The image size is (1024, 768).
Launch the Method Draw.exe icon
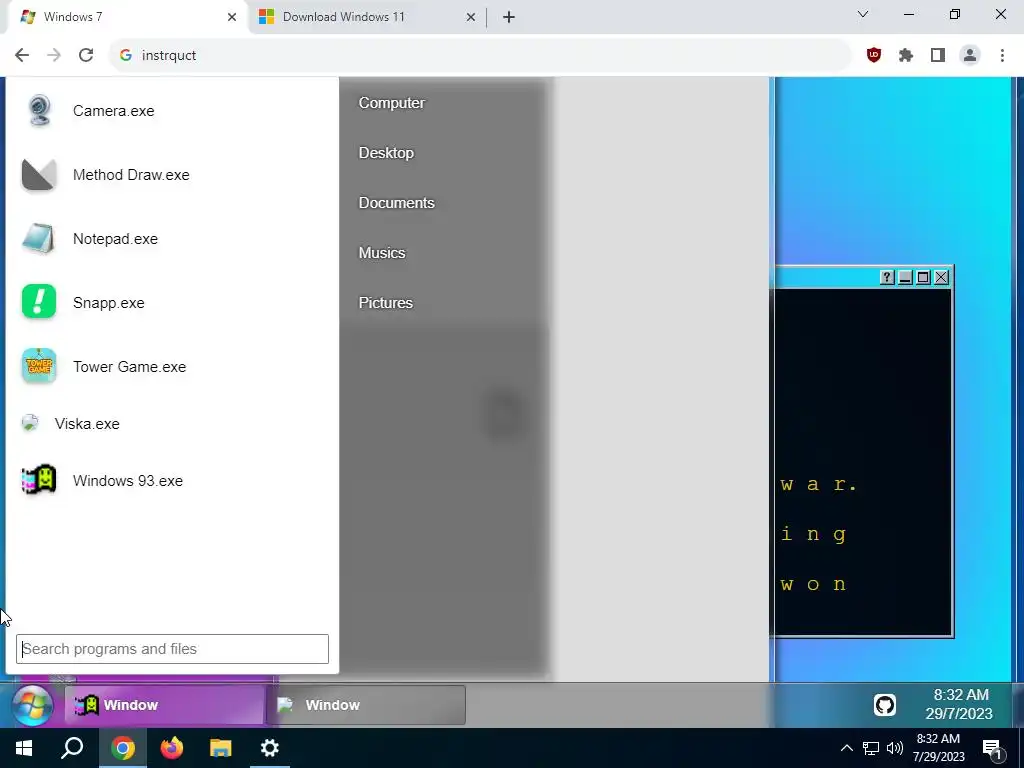(39, 174)
